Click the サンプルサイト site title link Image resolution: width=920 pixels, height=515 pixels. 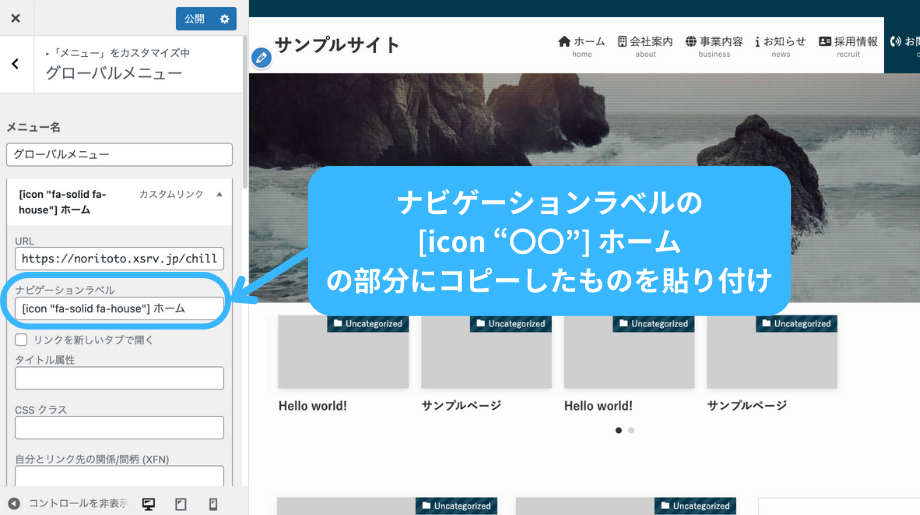(337, 45)
